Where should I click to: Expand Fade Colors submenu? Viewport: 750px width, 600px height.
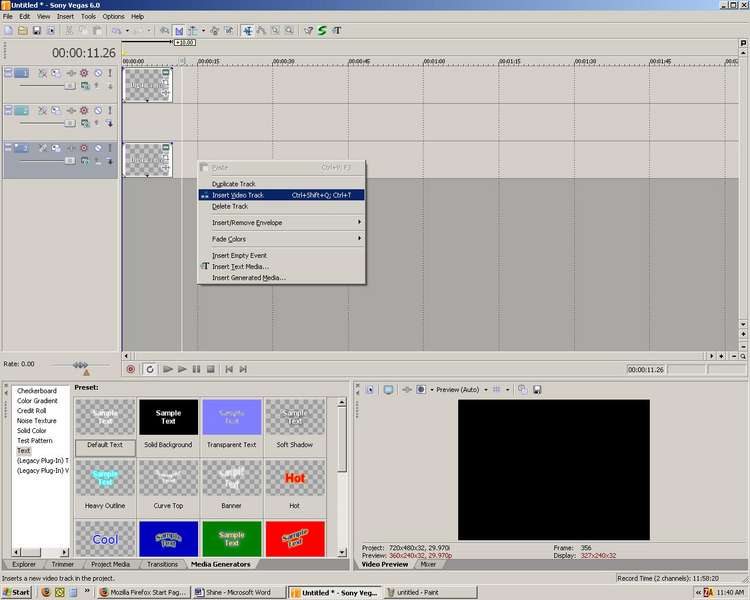click(x=281, y=239)
